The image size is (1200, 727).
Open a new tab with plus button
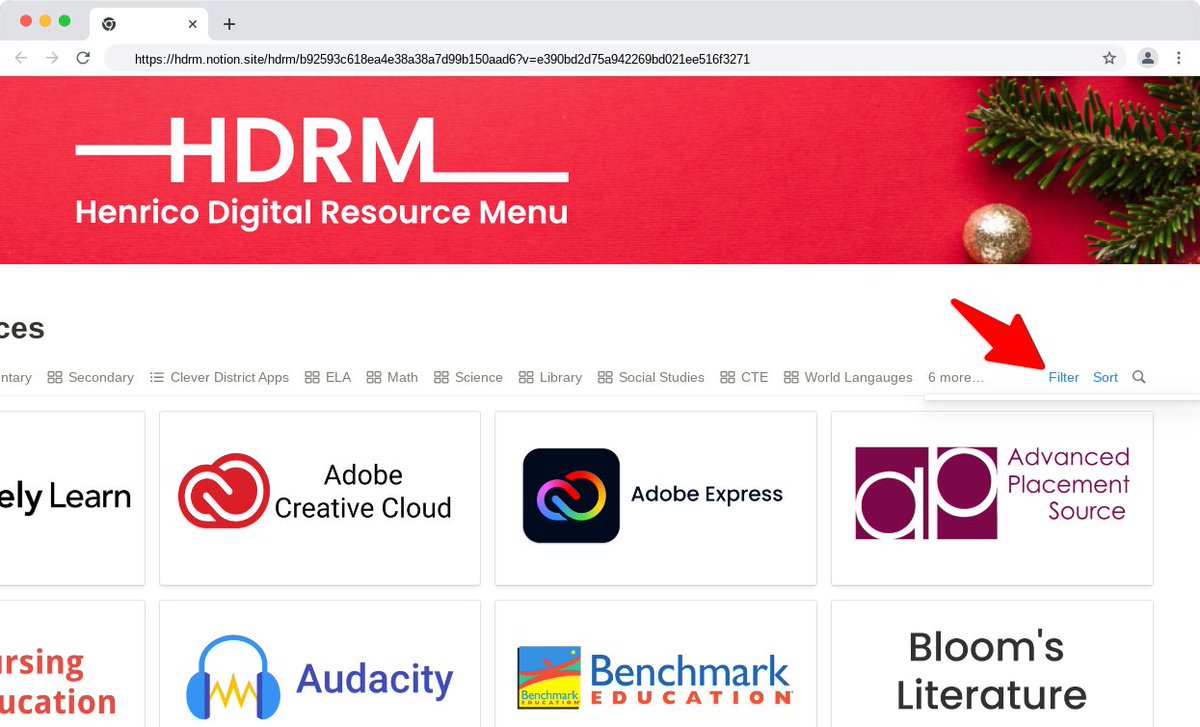pyautogui.click(x=229, y=24)
